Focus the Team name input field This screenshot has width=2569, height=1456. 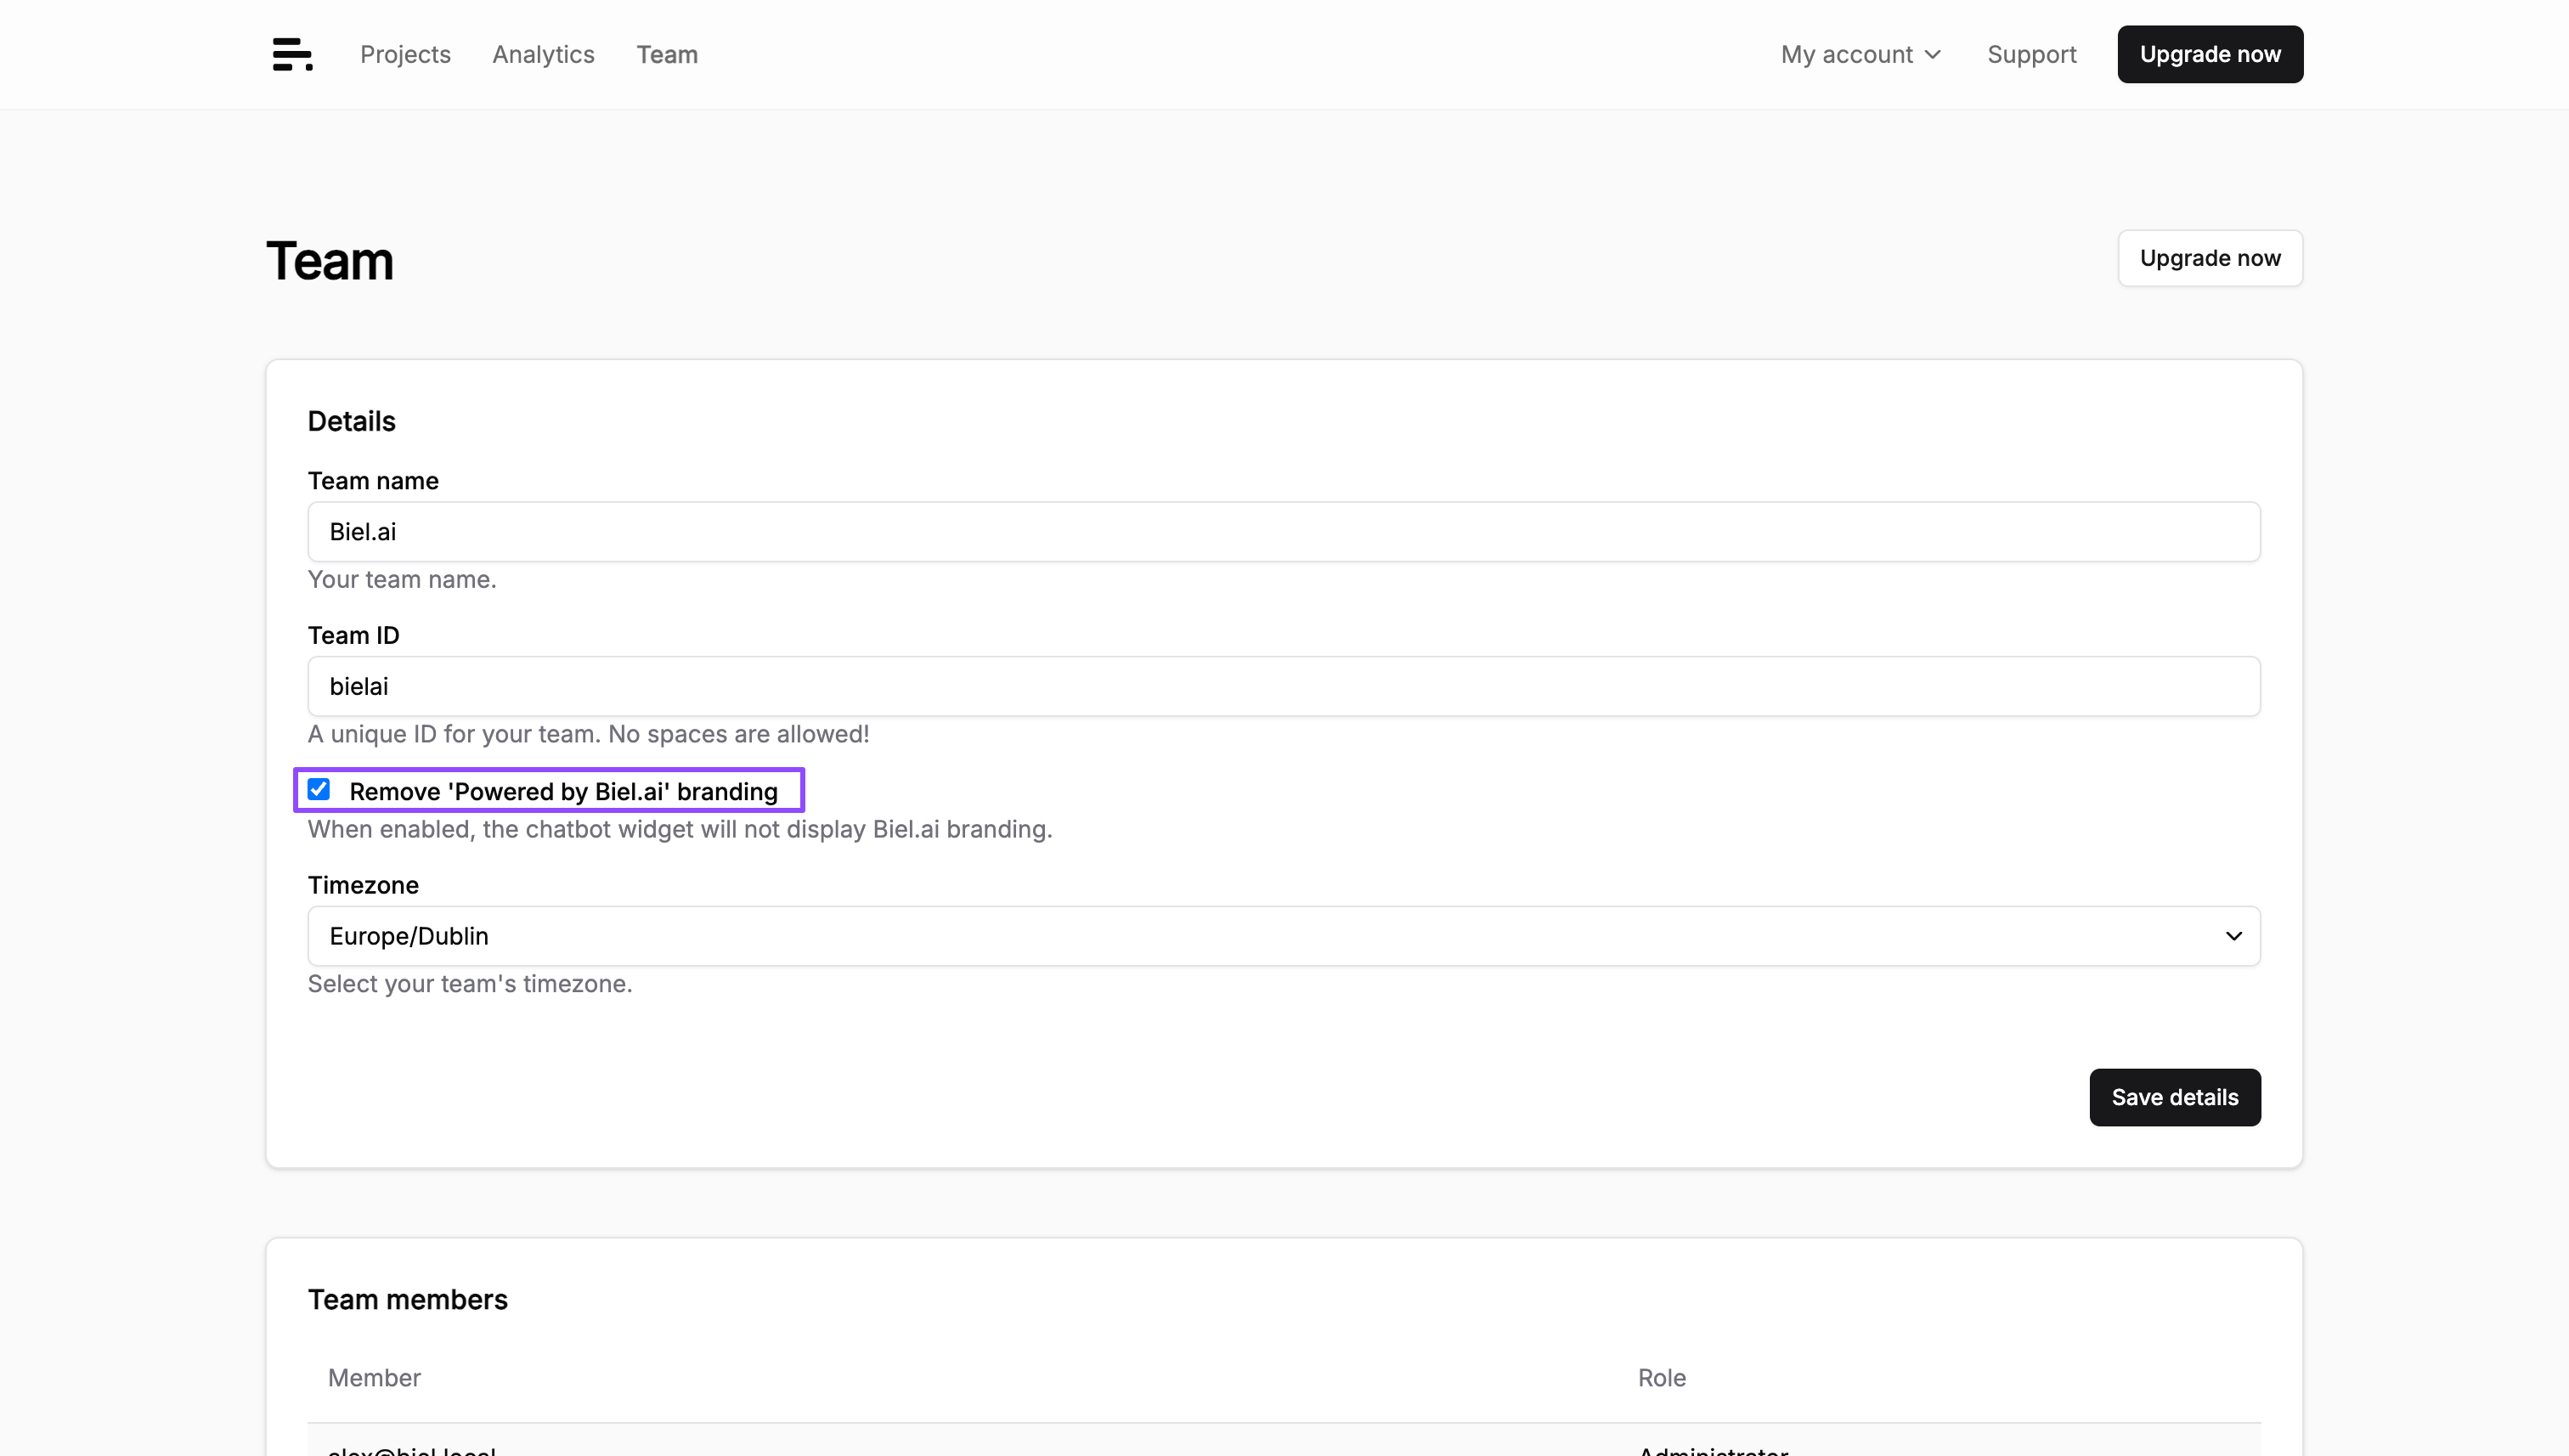1284,531
